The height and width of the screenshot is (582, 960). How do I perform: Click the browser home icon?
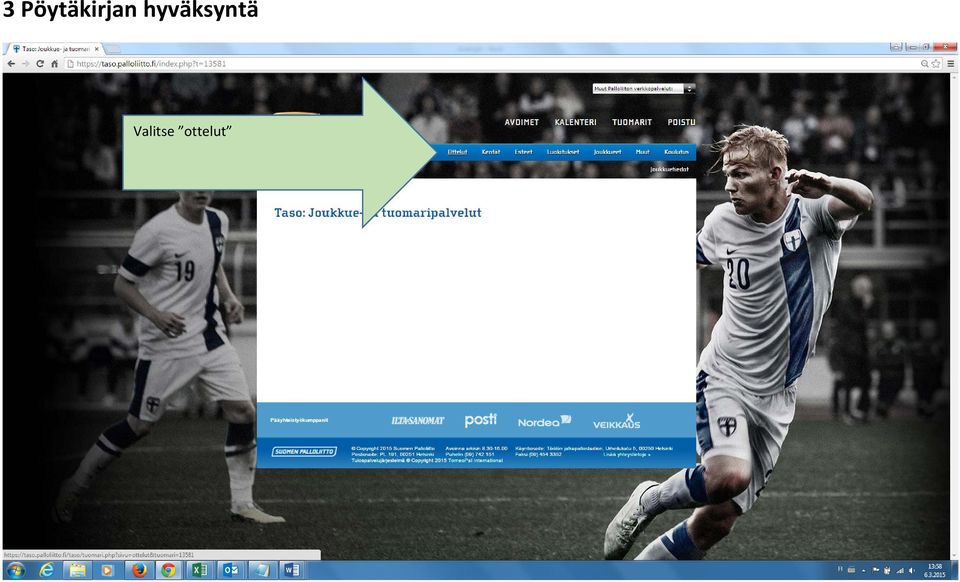pyautogui.click(x=54, y=64)
